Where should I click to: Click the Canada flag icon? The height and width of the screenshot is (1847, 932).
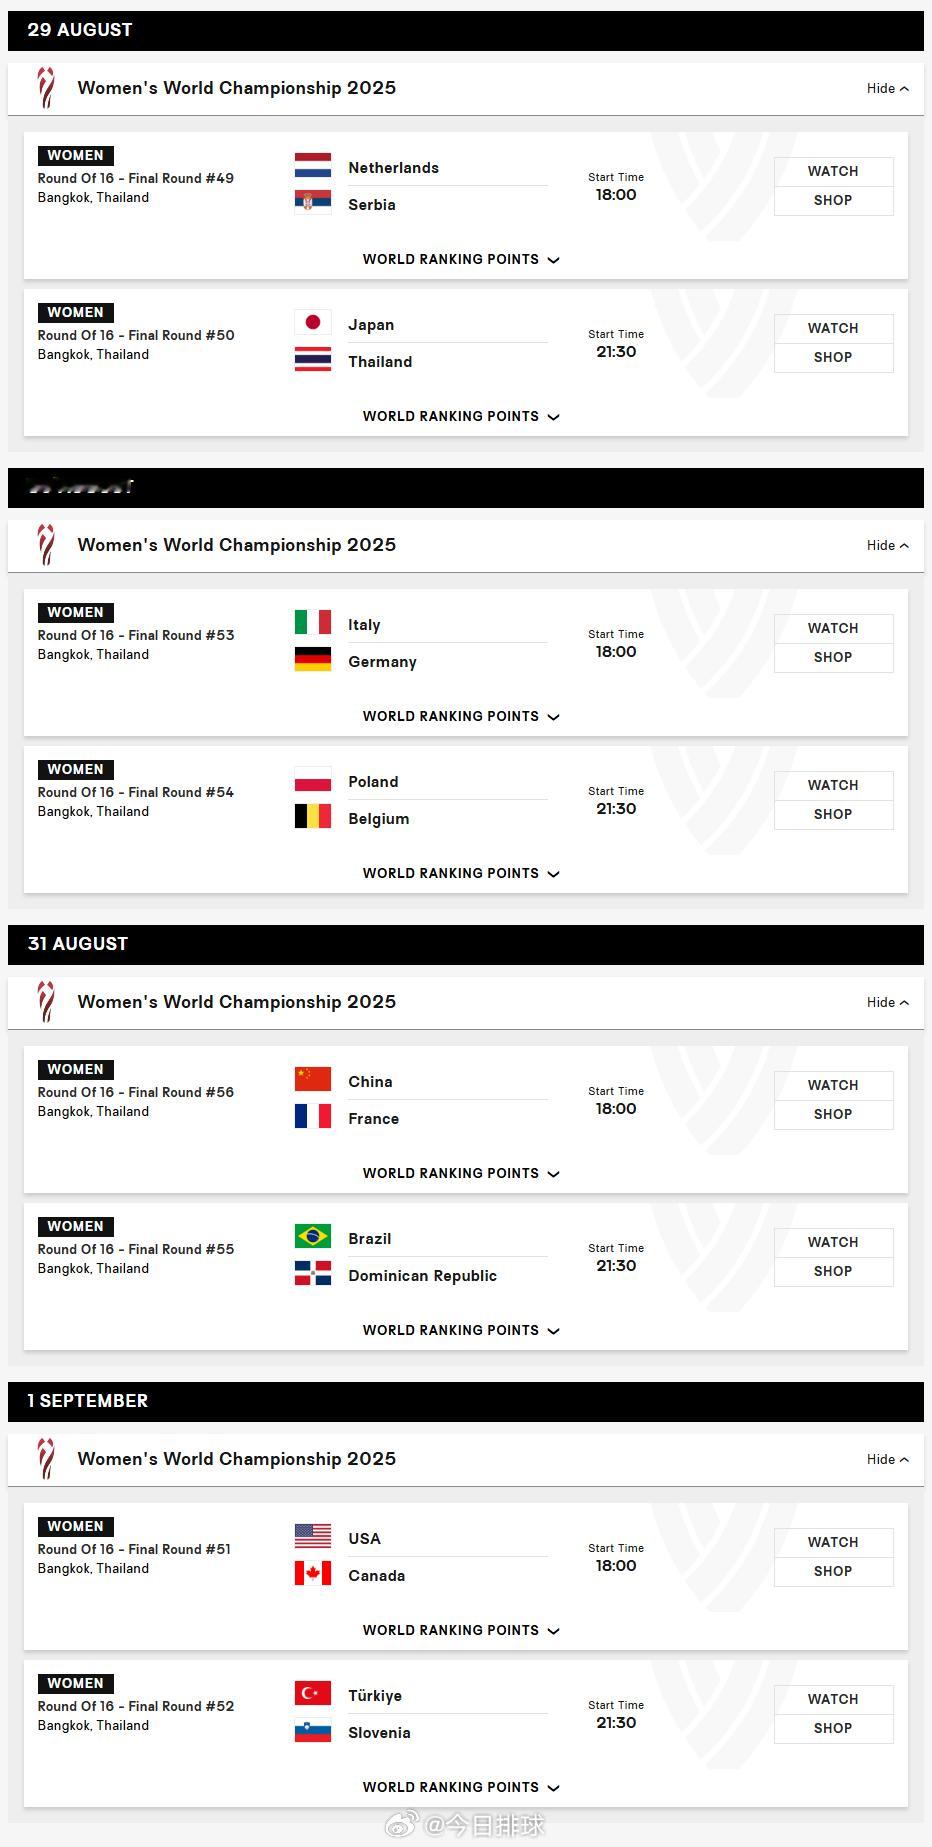[x=313, y=1573]
